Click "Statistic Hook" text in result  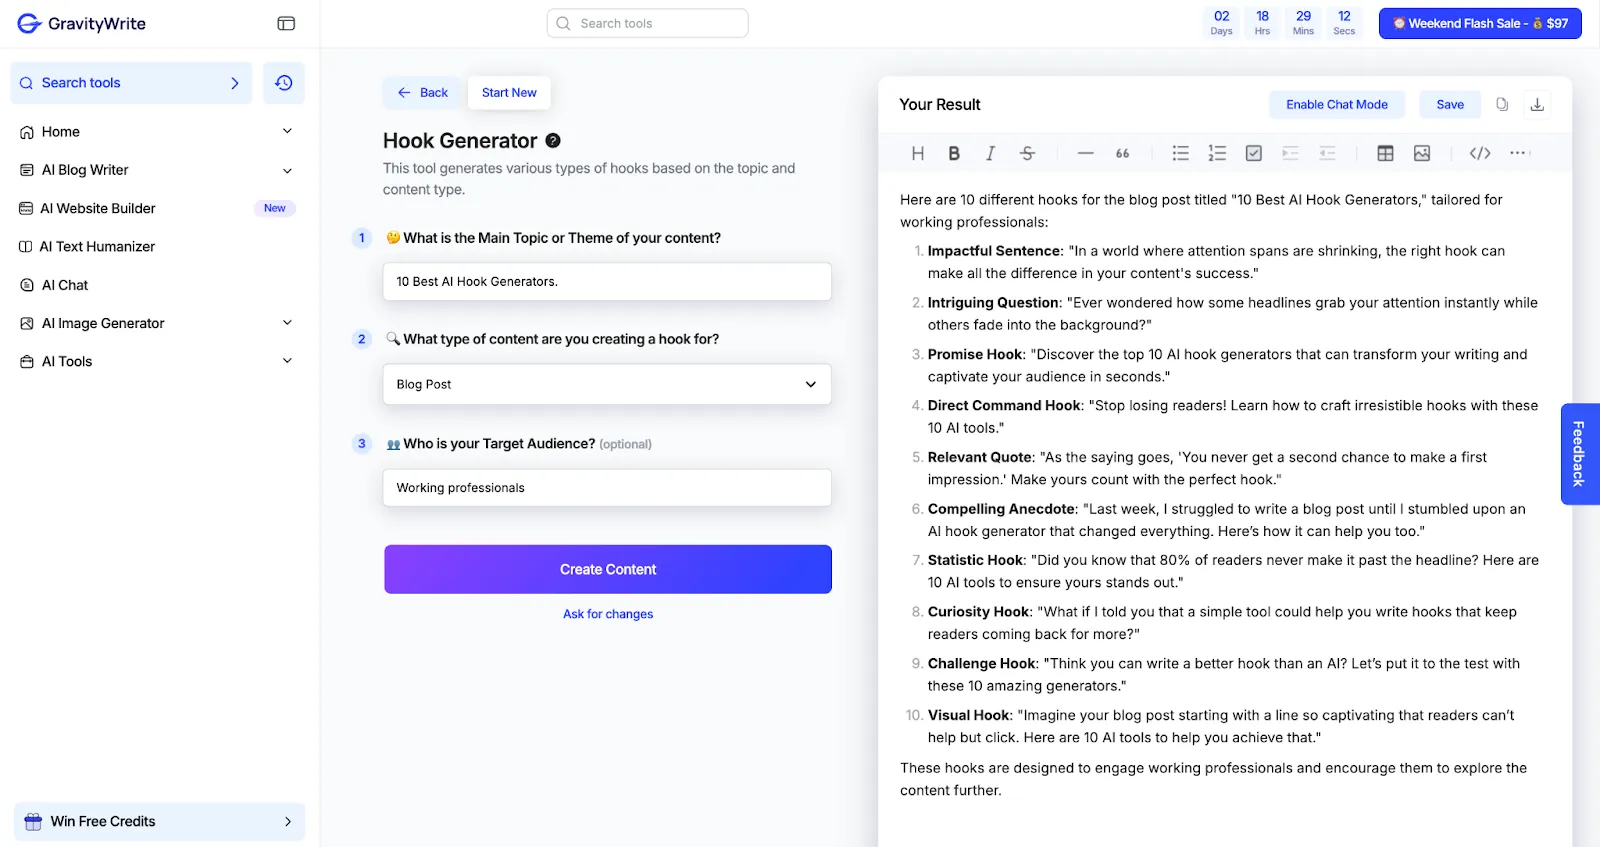coord(976,560)
